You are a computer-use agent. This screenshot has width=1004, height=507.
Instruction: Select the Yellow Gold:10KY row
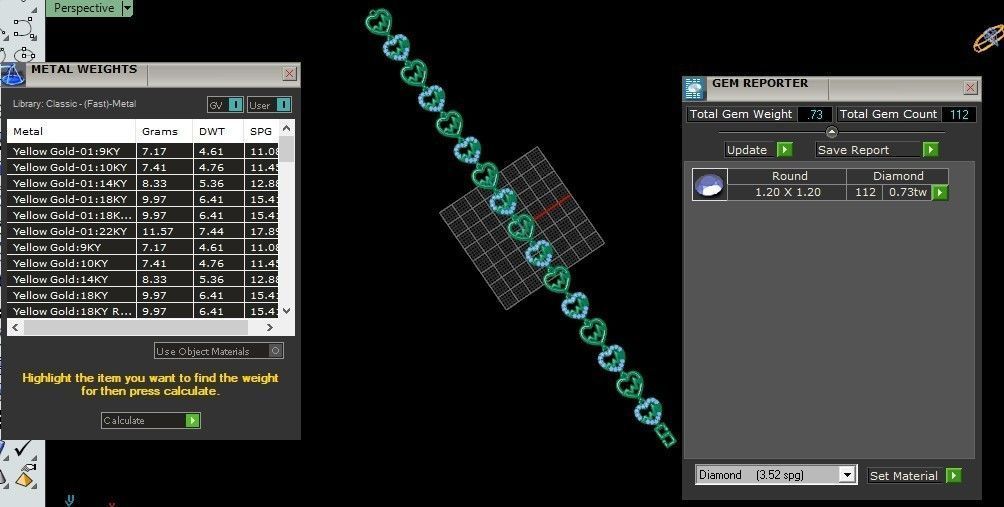[x=143, y=263]
